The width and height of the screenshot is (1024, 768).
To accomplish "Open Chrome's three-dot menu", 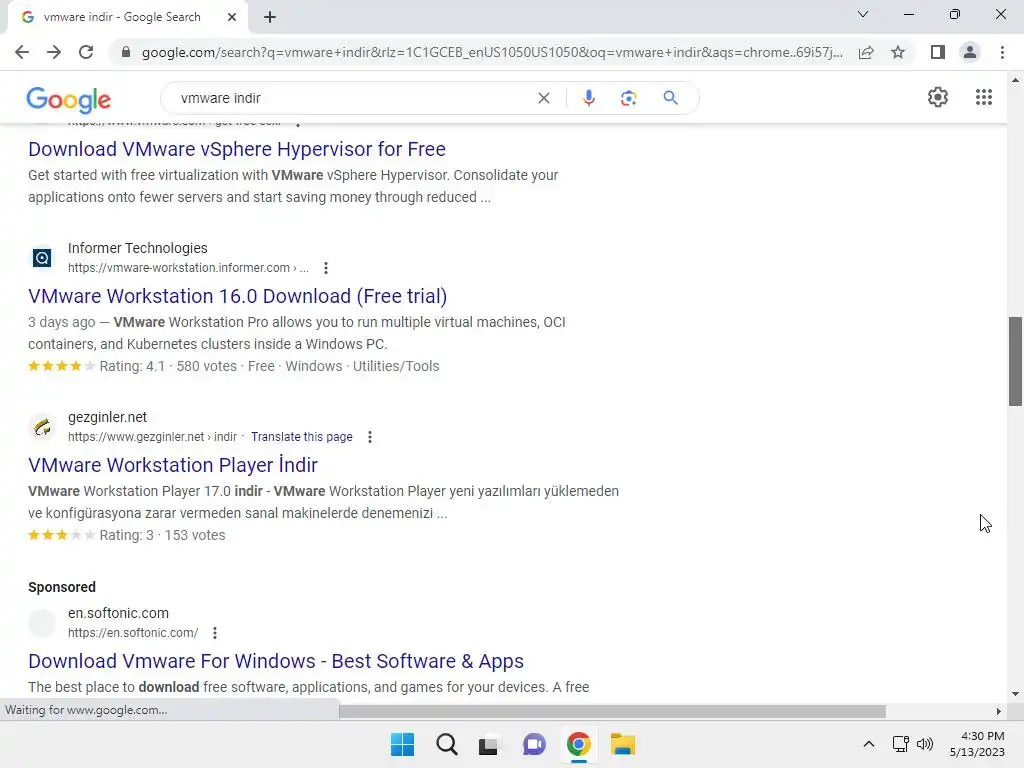I will click(x=1002, y=52).
